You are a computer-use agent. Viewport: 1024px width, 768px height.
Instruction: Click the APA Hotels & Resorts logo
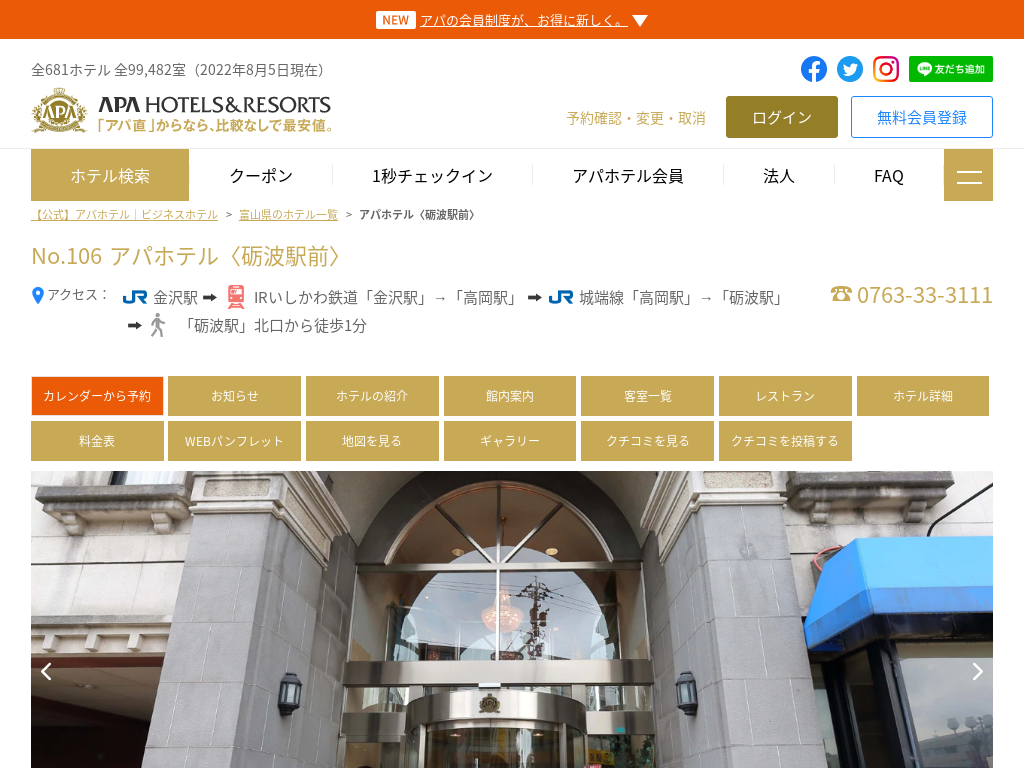pyautogui.click(x=182, y=111)
